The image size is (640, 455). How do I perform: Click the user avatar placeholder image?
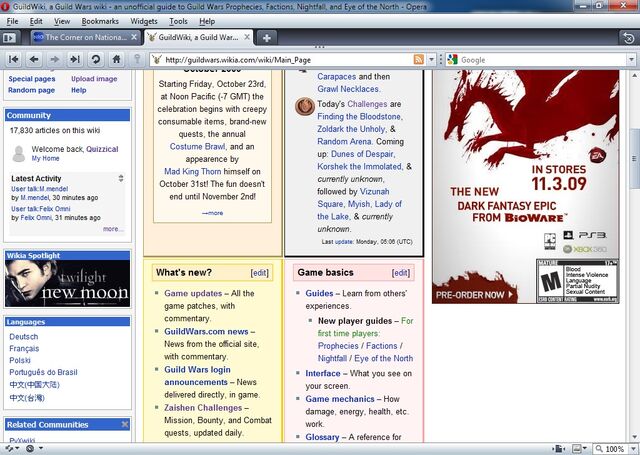[x=18, y=153]
